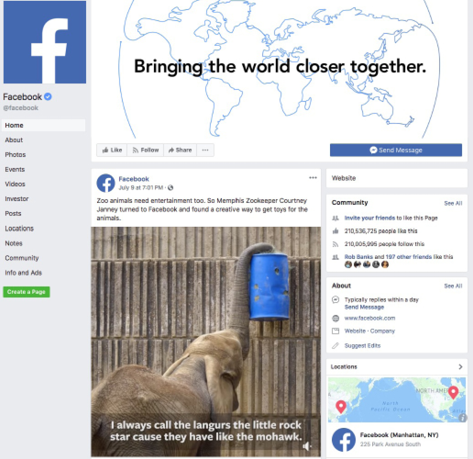The height and width of the screenshot is (459, 473).
Task: Click the post author's Facebook avatar
Action: [x=106, y=183]
